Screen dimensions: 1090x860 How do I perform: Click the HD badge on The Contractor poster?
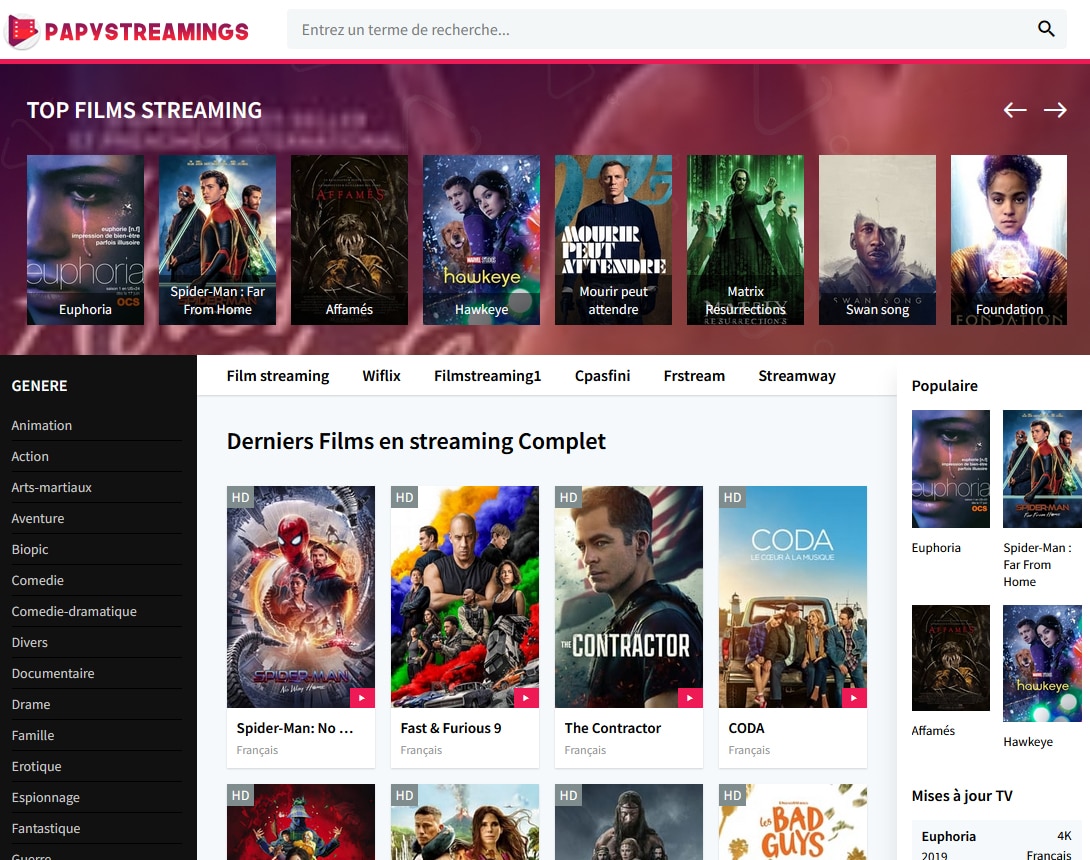(567, 497)
